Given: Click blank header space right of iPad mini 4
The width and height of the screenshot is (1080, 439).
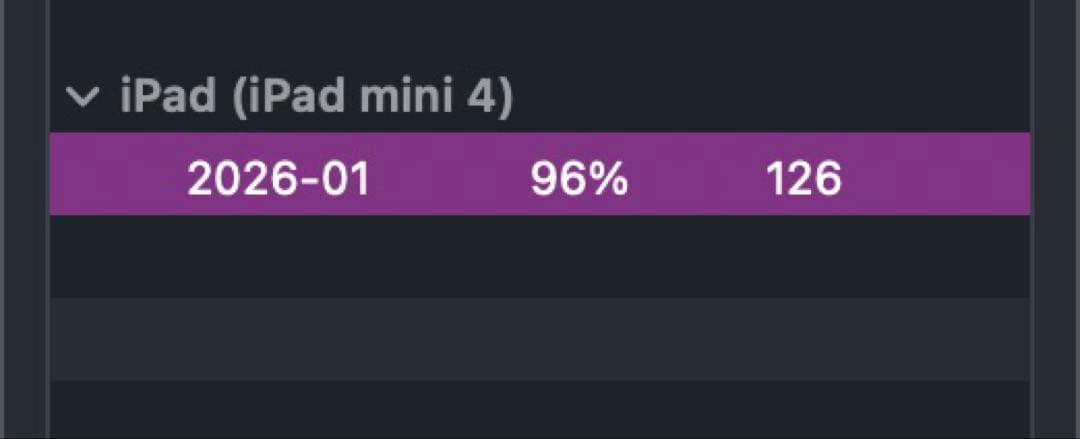Looking at the screenshot, I should point(770,97).
